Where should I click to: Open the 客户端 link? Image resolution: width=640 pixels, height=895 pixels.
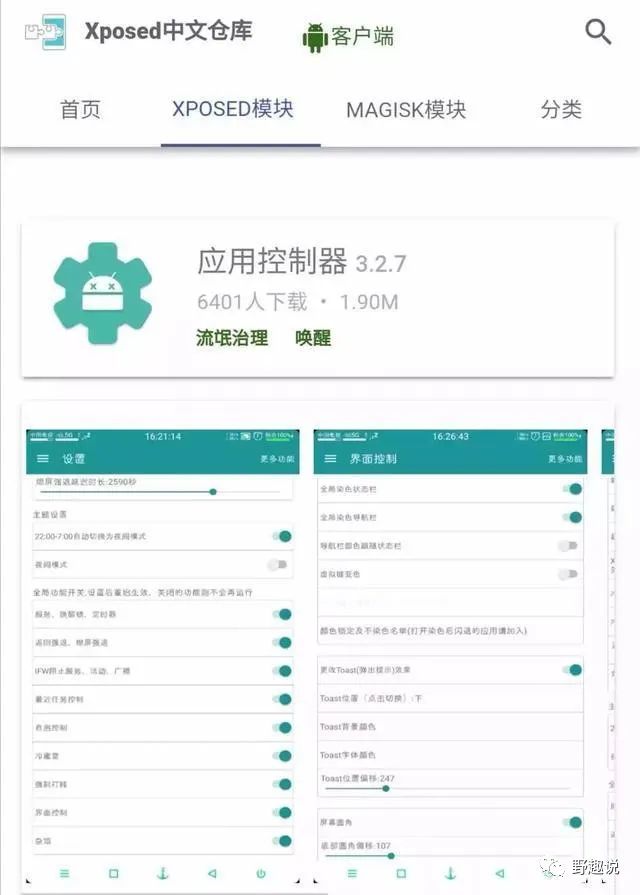point(362,36)
